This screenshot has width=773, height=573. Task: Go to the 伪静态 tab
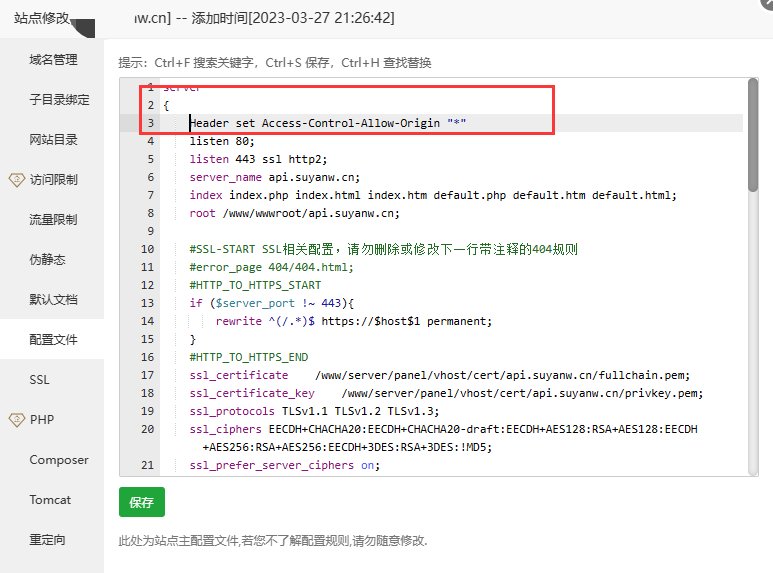click(46, 260)
